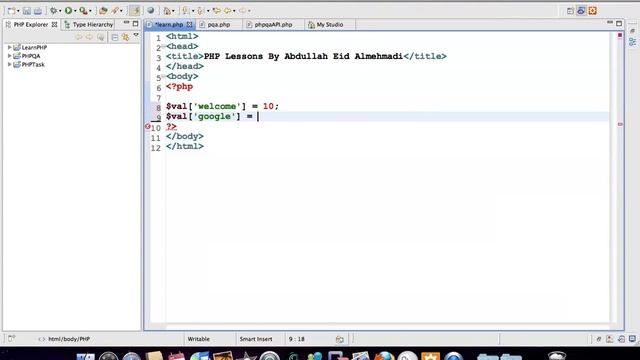Maximize the editor area

click(619, 24)
